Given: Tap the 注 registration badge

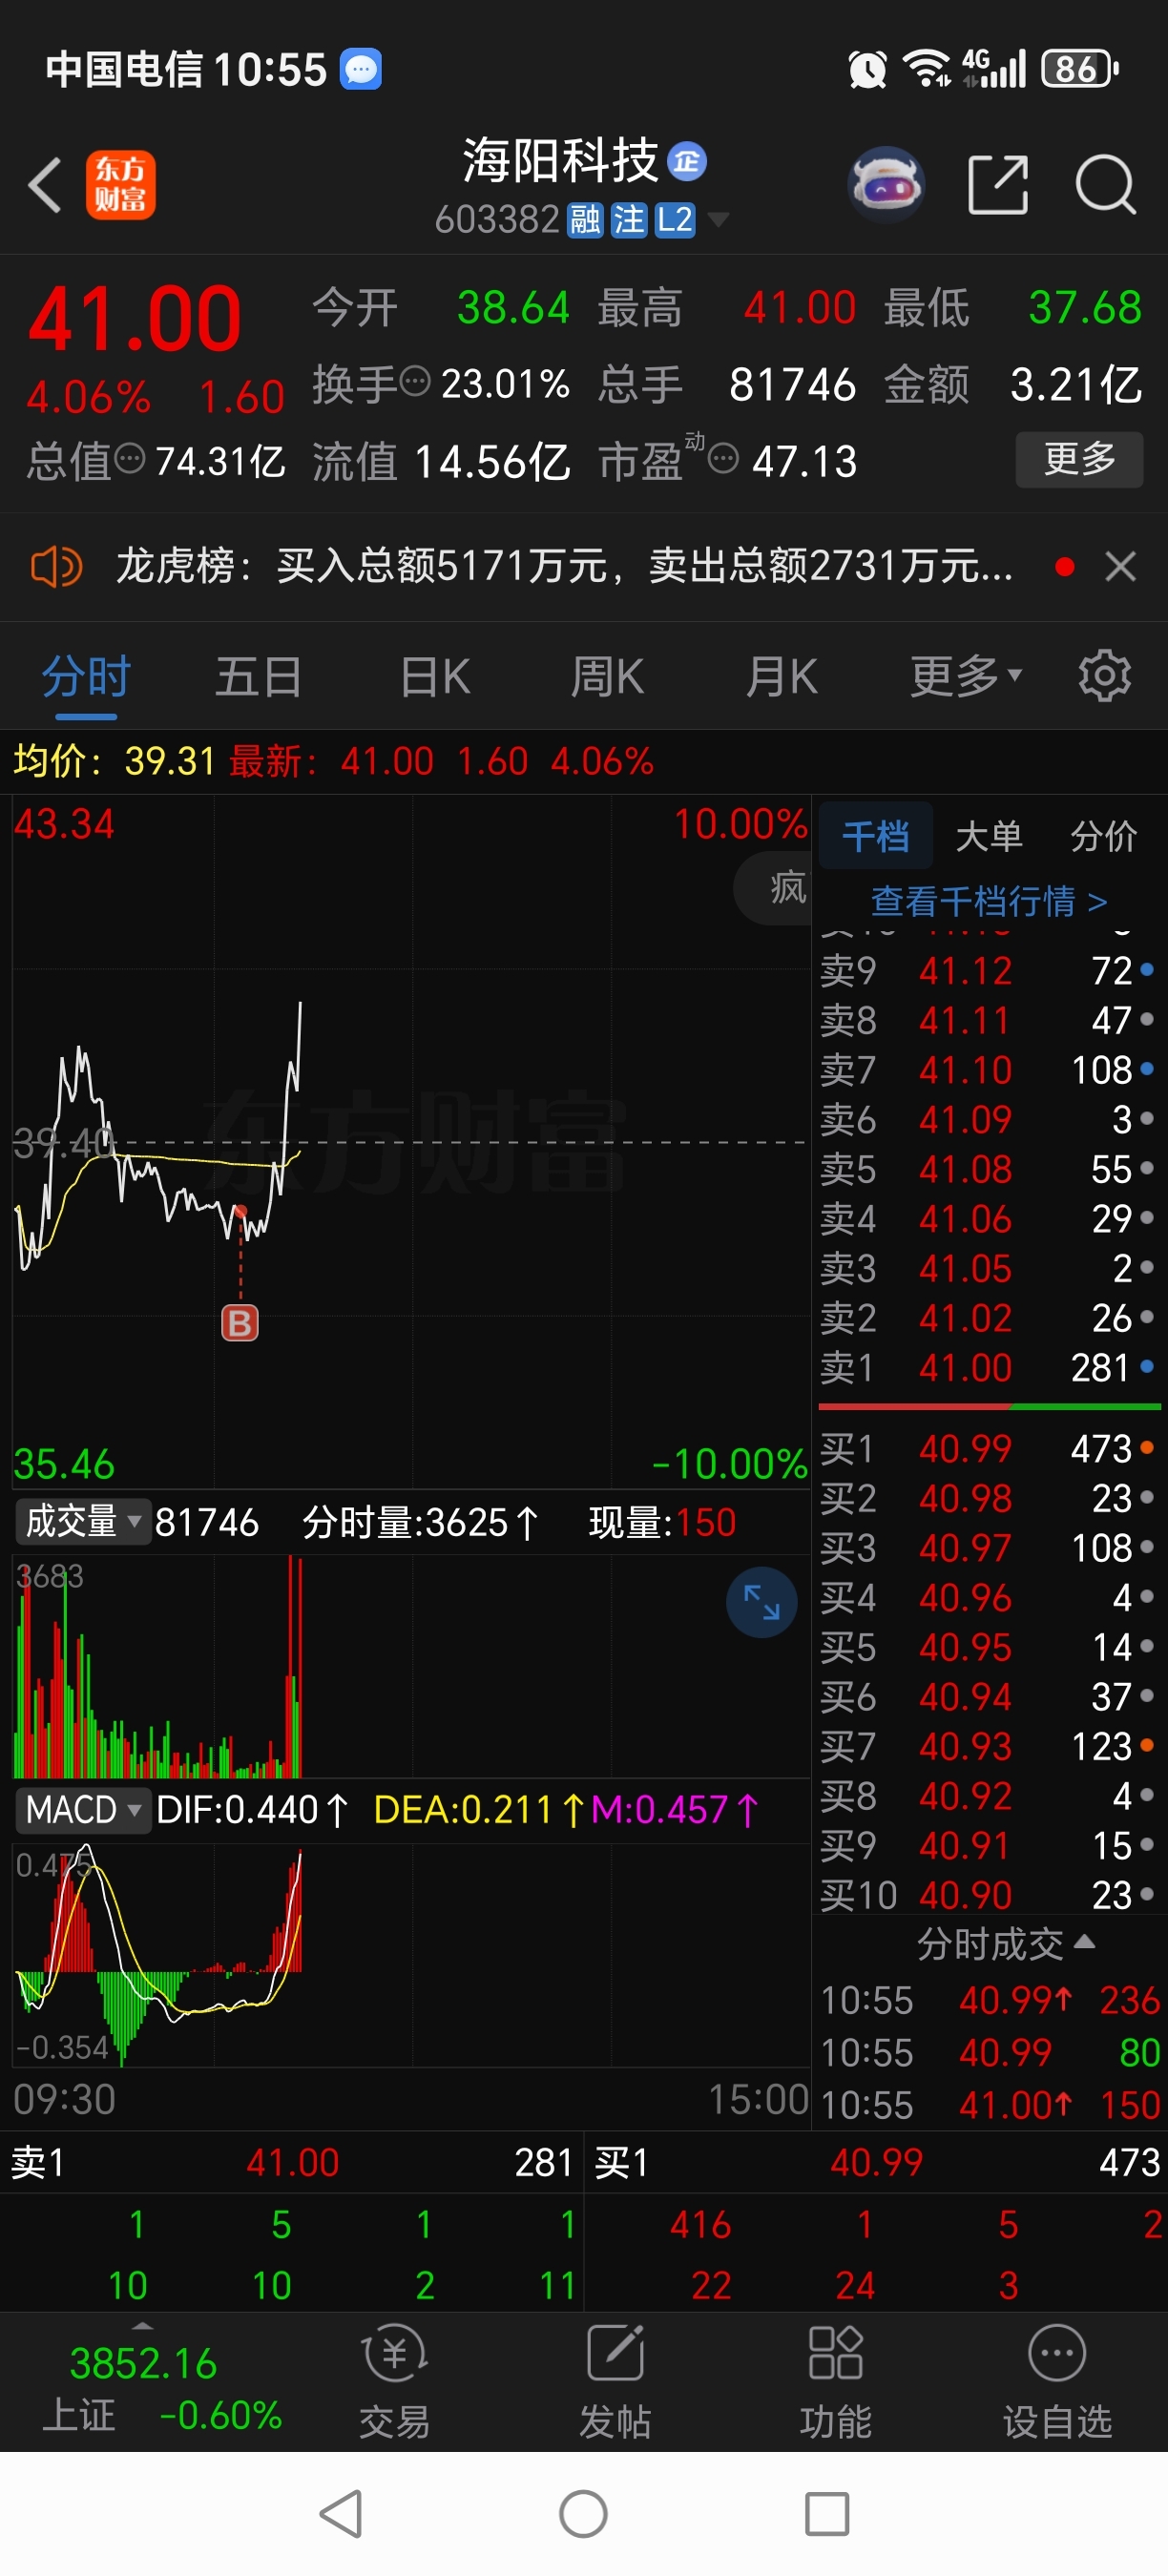Looking at the screenshot, I should tap(629, 220).
